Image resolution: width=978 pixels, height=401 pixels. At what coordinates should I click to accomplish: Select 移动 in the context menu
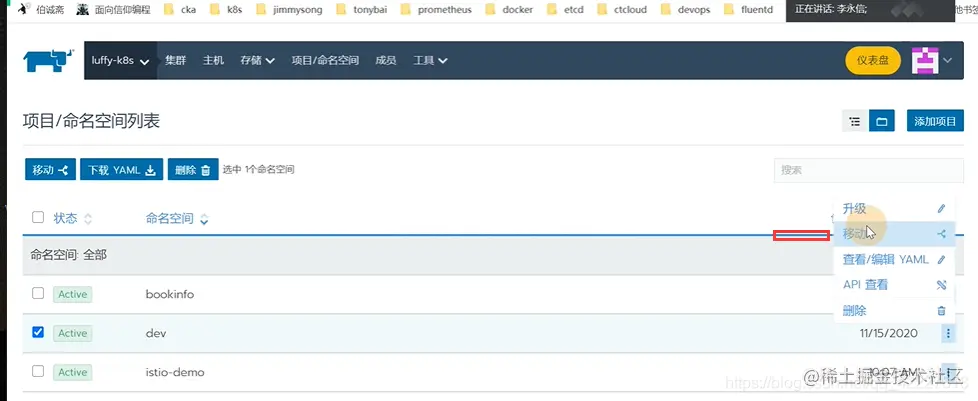(x=894, y=234)
